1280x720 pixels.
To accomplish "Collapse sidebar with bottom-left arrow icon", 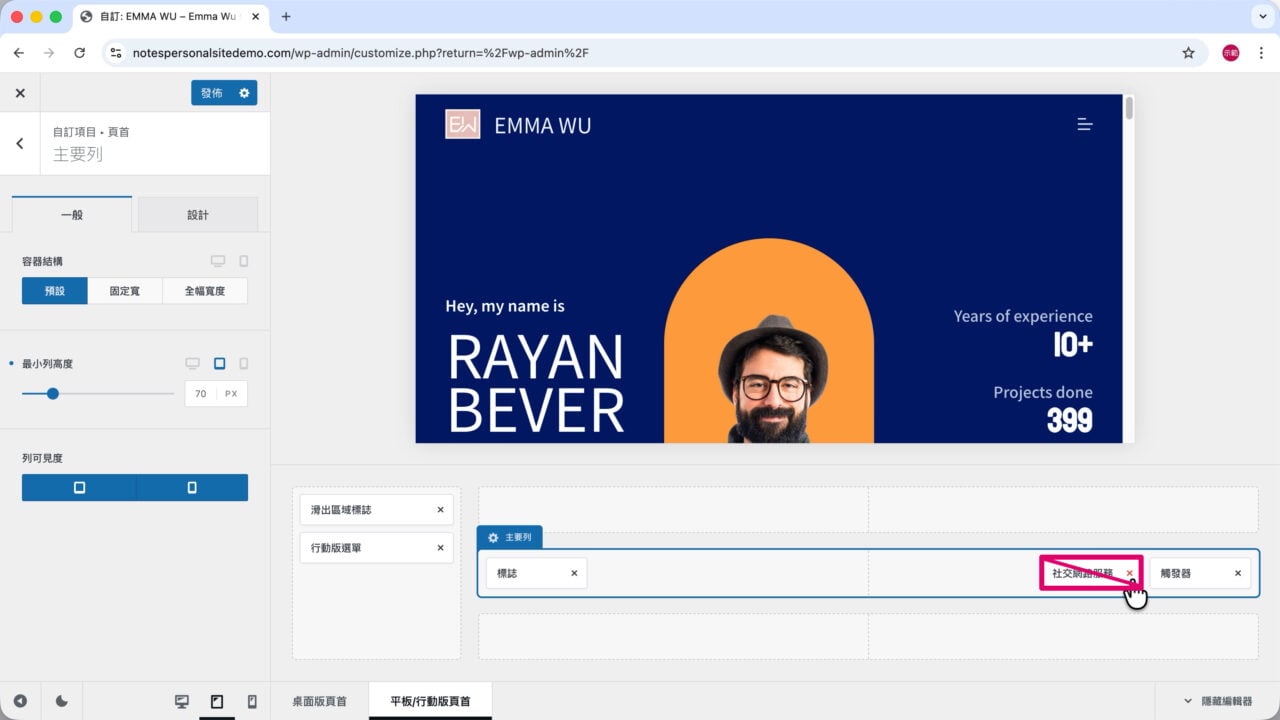I will 20,702.
